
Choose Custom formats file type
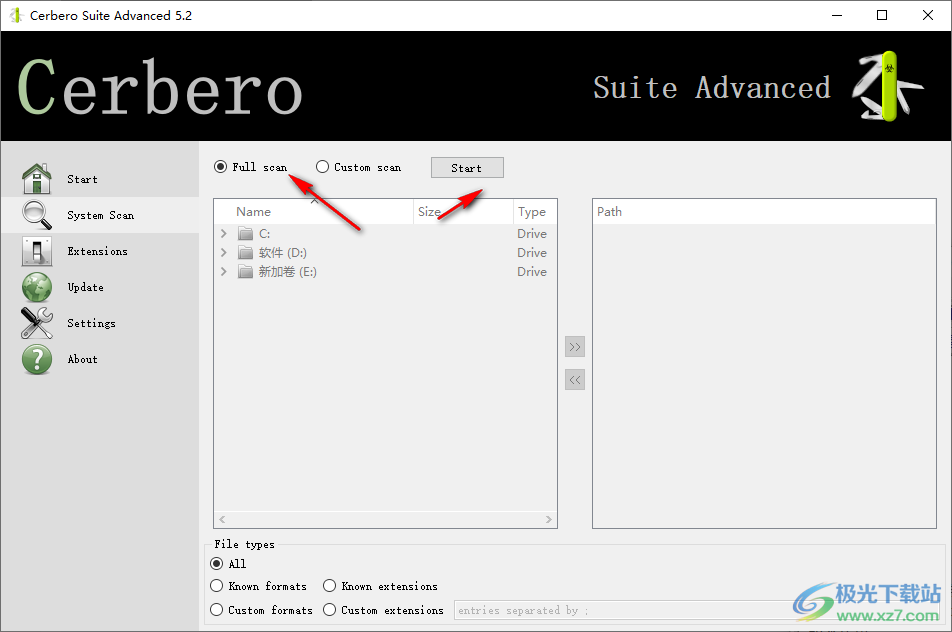[x=216, y=609]
